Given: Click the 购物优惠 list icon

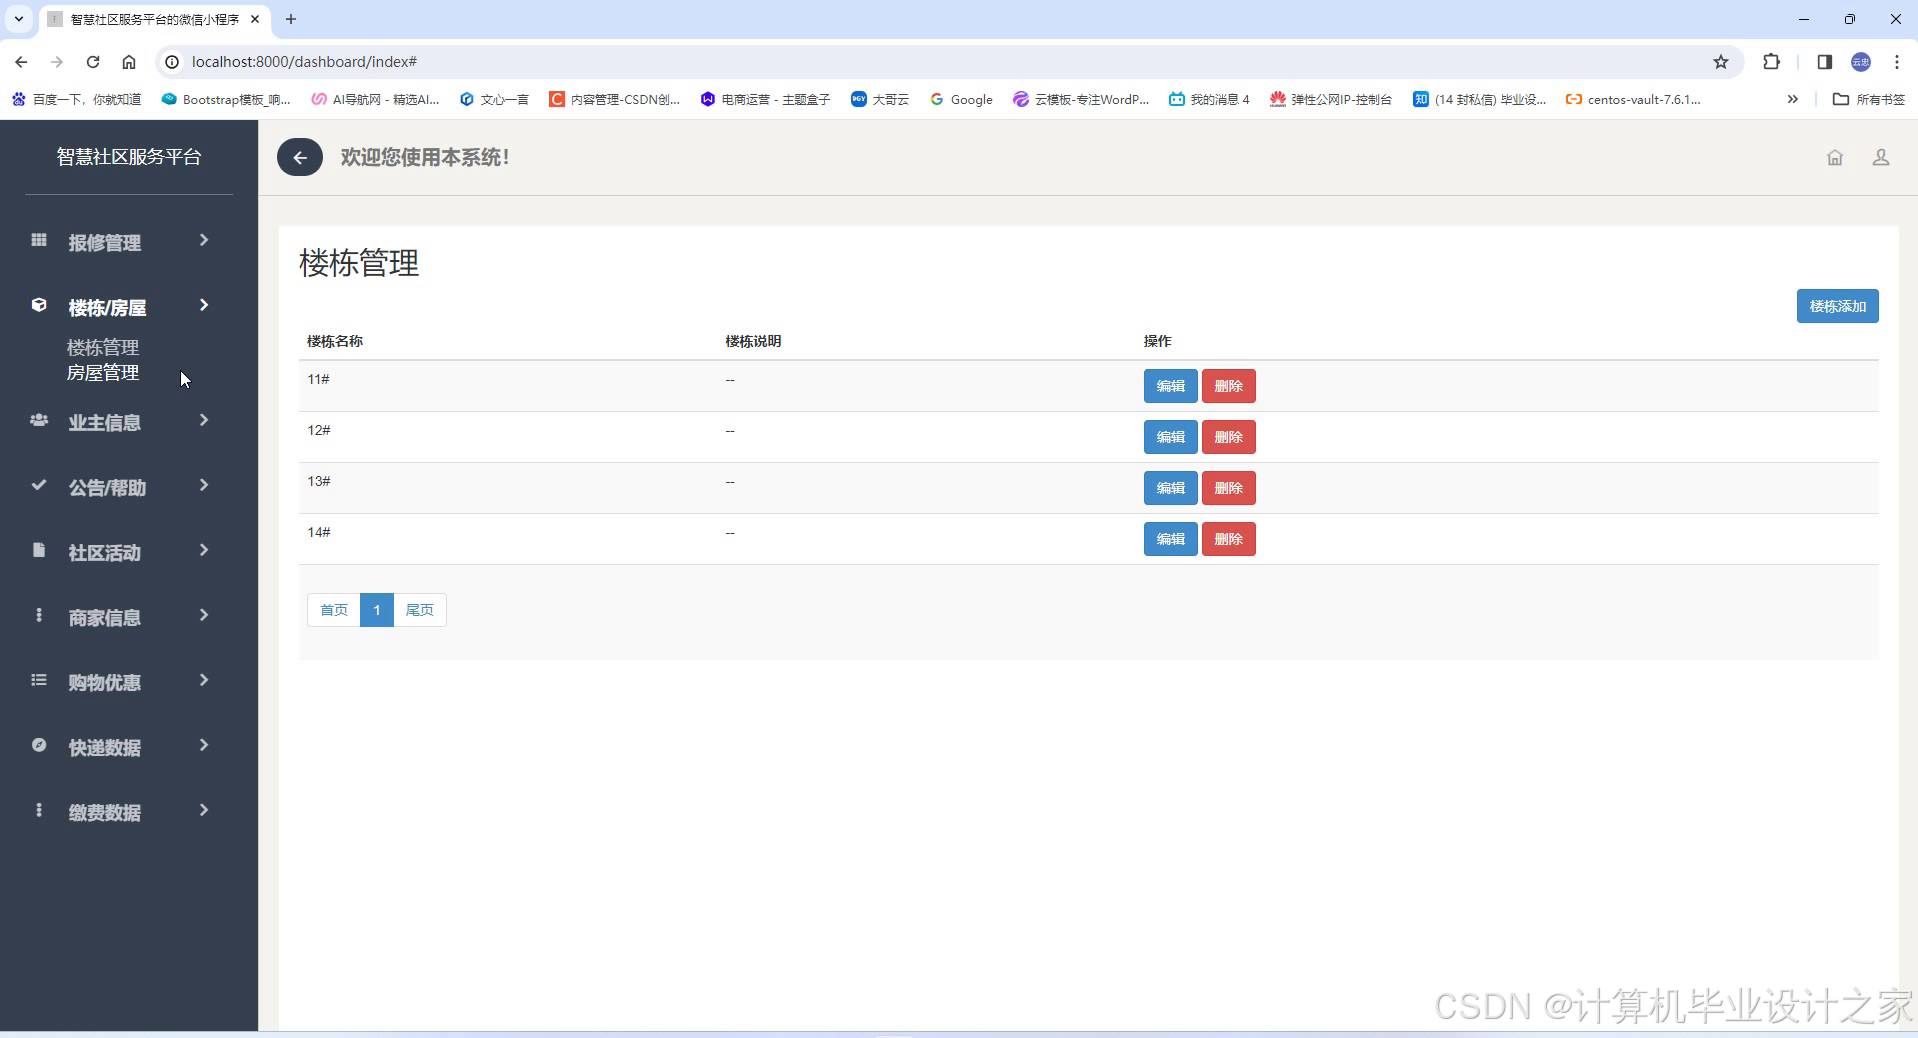Looking at the screenshot, I should click(x=39, y=680).
